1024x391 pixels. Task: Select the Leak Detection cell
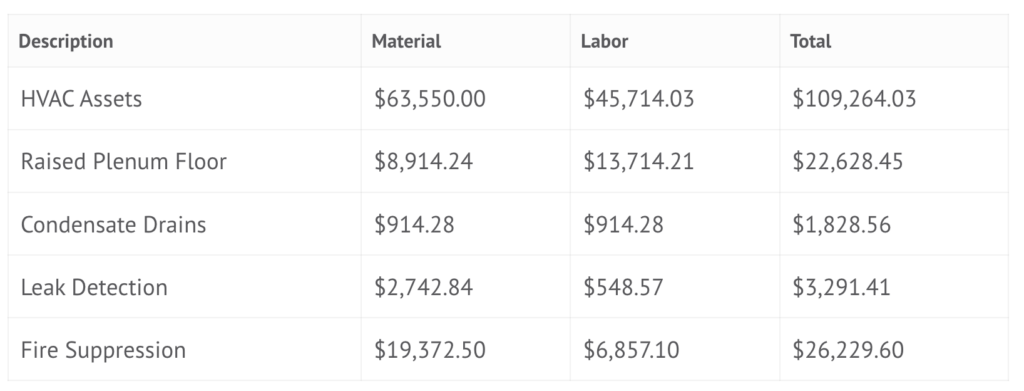[x=94, y=287]
